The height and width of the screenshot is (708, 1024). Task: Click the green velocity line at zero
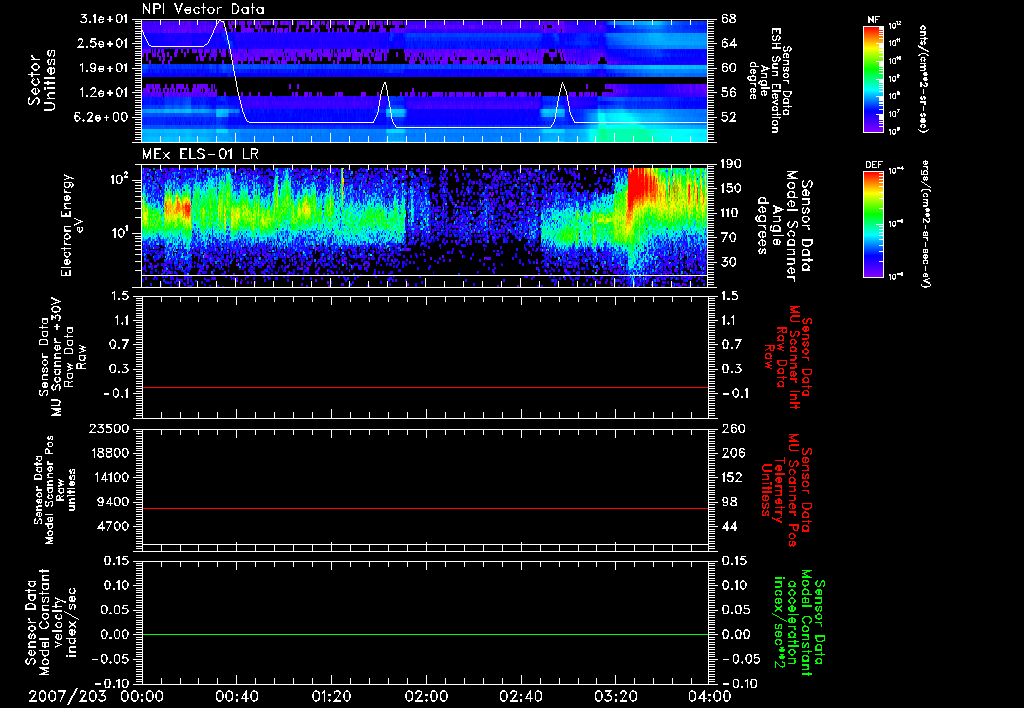[424, 634]
